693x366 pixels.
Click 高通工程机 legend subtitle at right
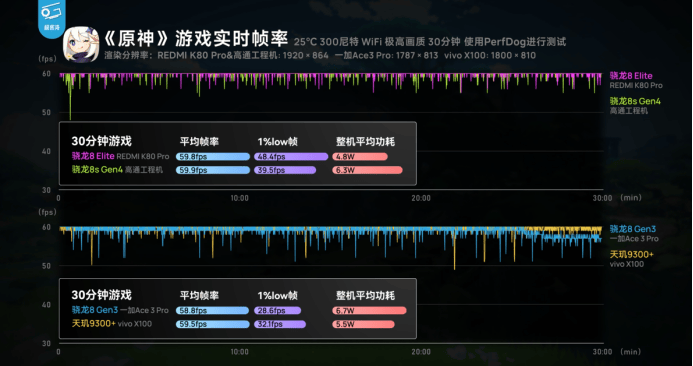point(628,111)
